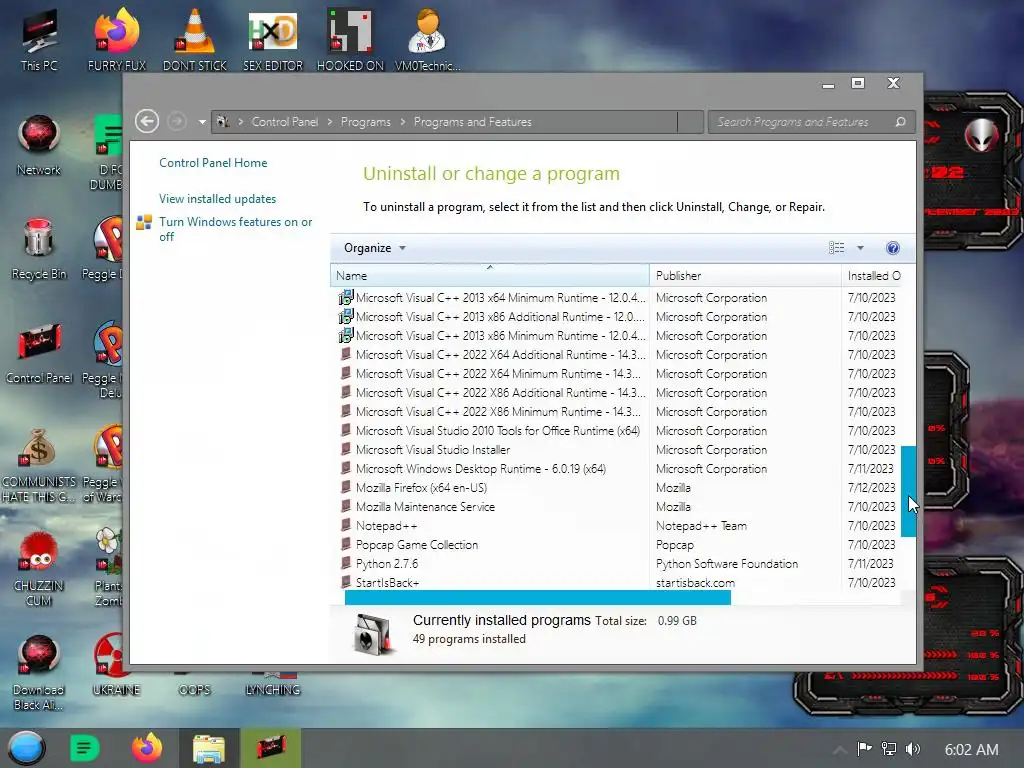Open the recent locations dropdown arrow
Screen dimensions: 1024x768
pyautogui.click(x=202, y=122)
